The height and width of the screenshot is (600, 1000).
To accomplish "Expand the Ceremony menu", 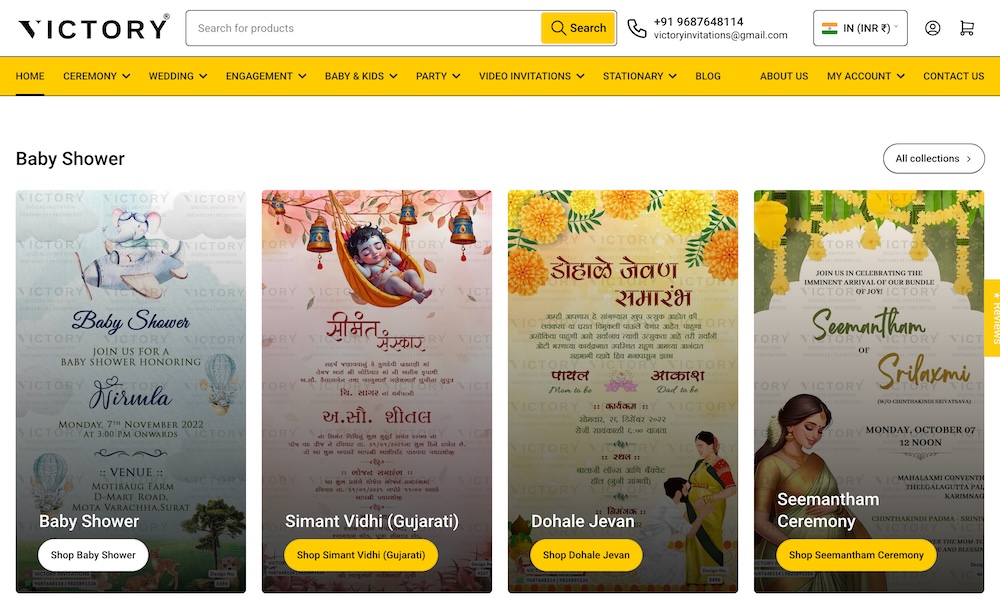I will click(x=96, y=76).
